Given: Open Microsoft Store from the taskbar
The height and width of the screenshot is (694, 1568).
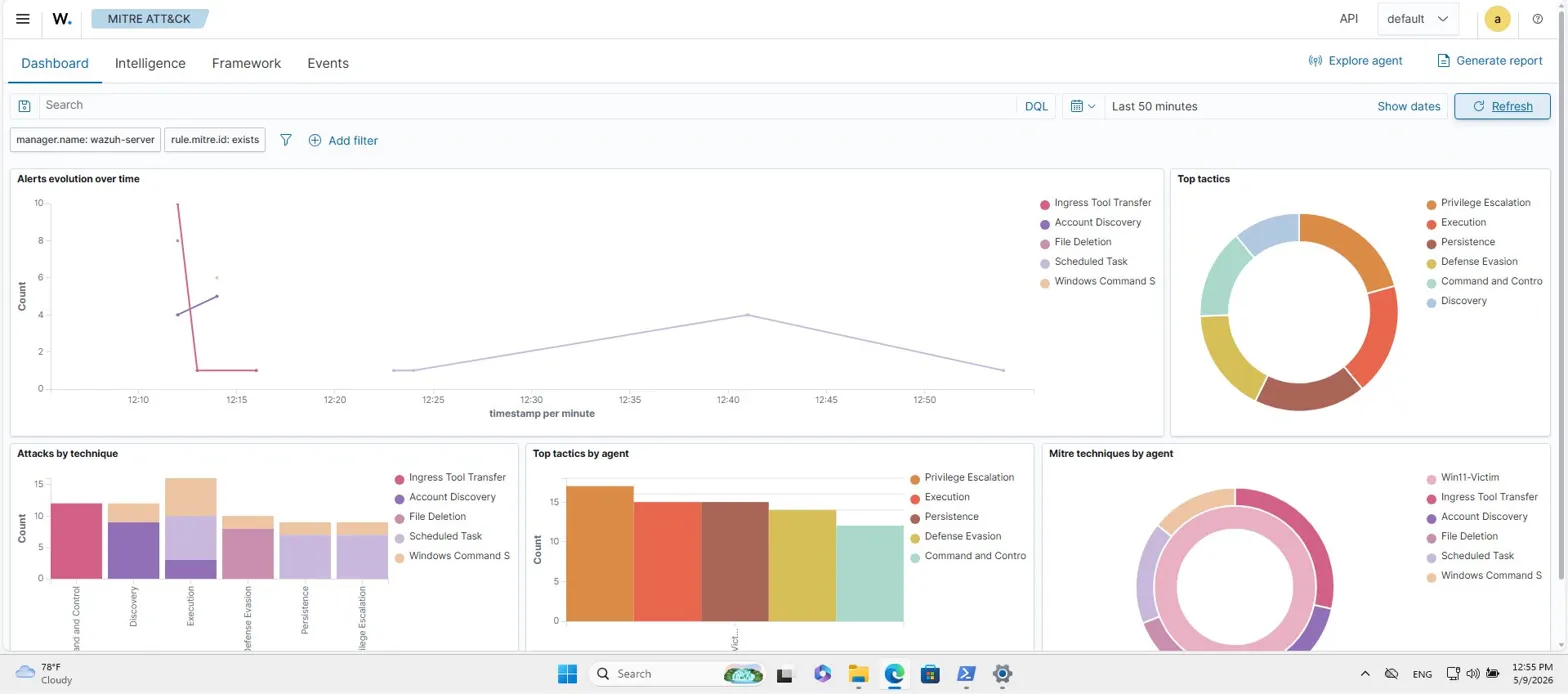Looking at the screenshot, I should (930, 674).
